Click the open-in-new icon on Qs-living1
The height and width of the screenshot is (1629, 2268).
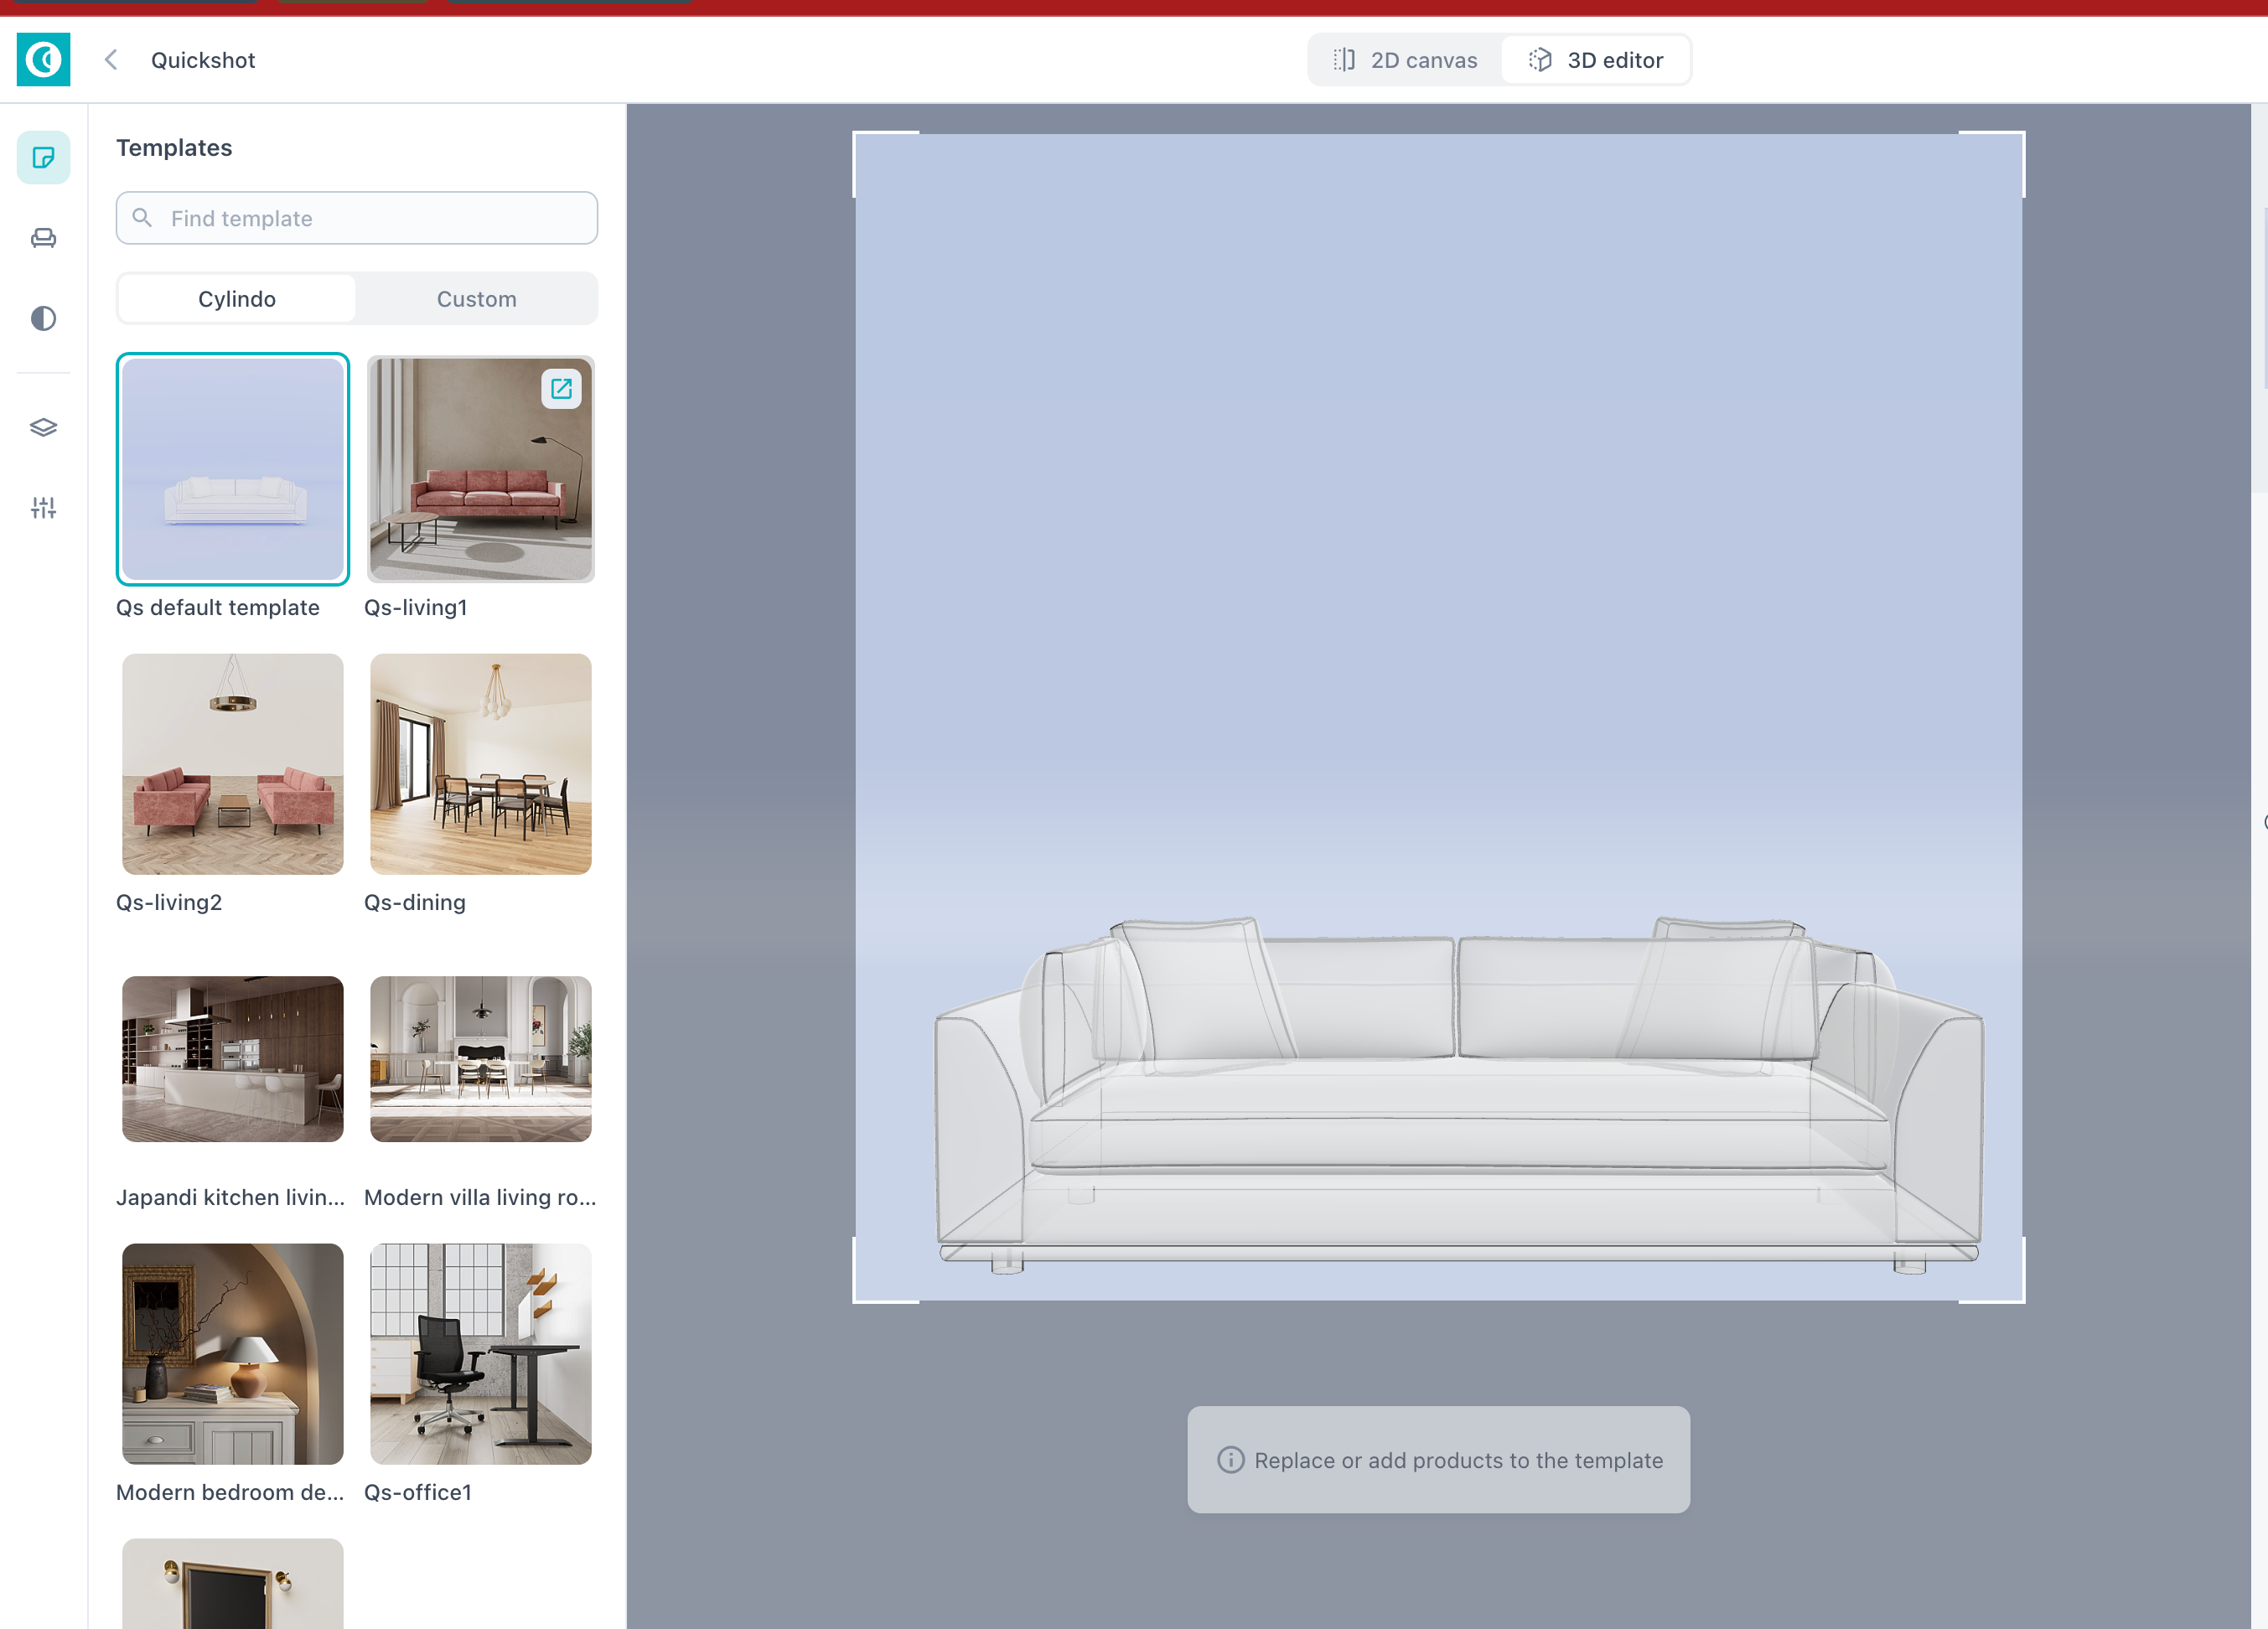[x=561, y=388]
